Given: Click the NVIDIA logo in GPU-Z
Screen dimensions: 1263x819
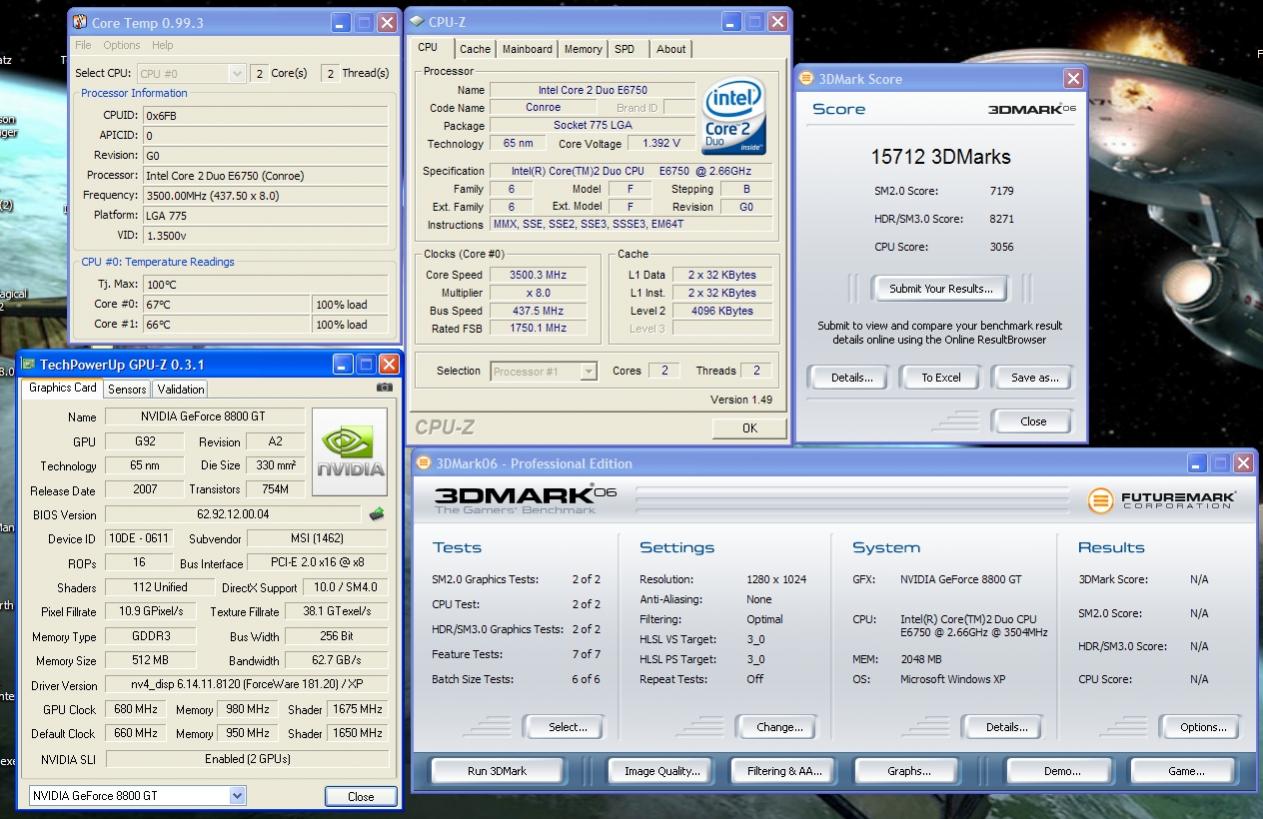Looking at the screenshot, I should (350, 452).
